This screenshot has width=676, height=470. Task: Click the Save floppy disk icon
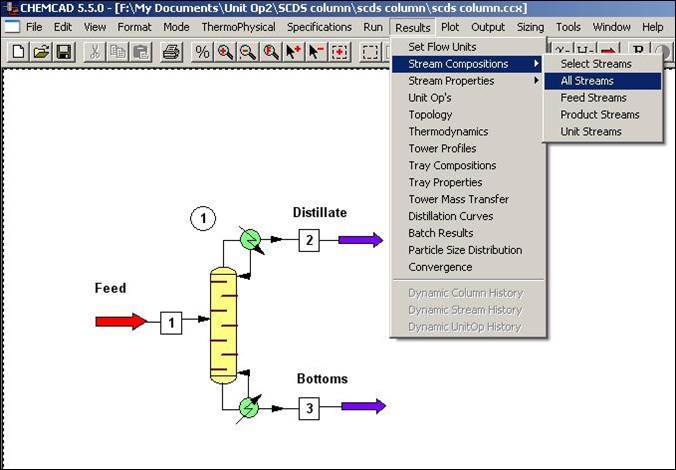click(64, 52)
